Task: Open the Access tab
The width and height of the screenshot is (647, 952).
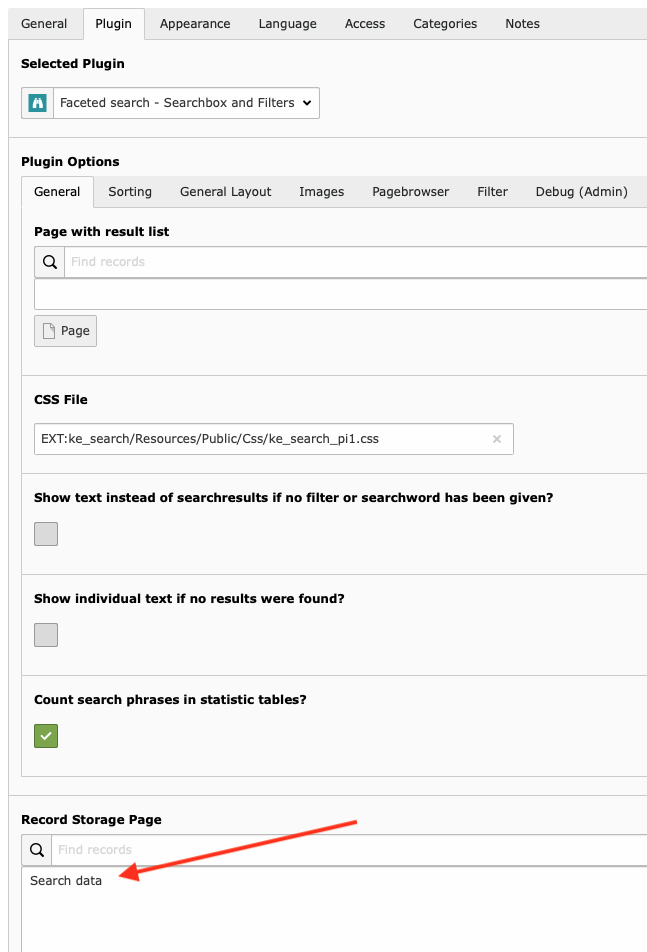Action: (365, 24)
